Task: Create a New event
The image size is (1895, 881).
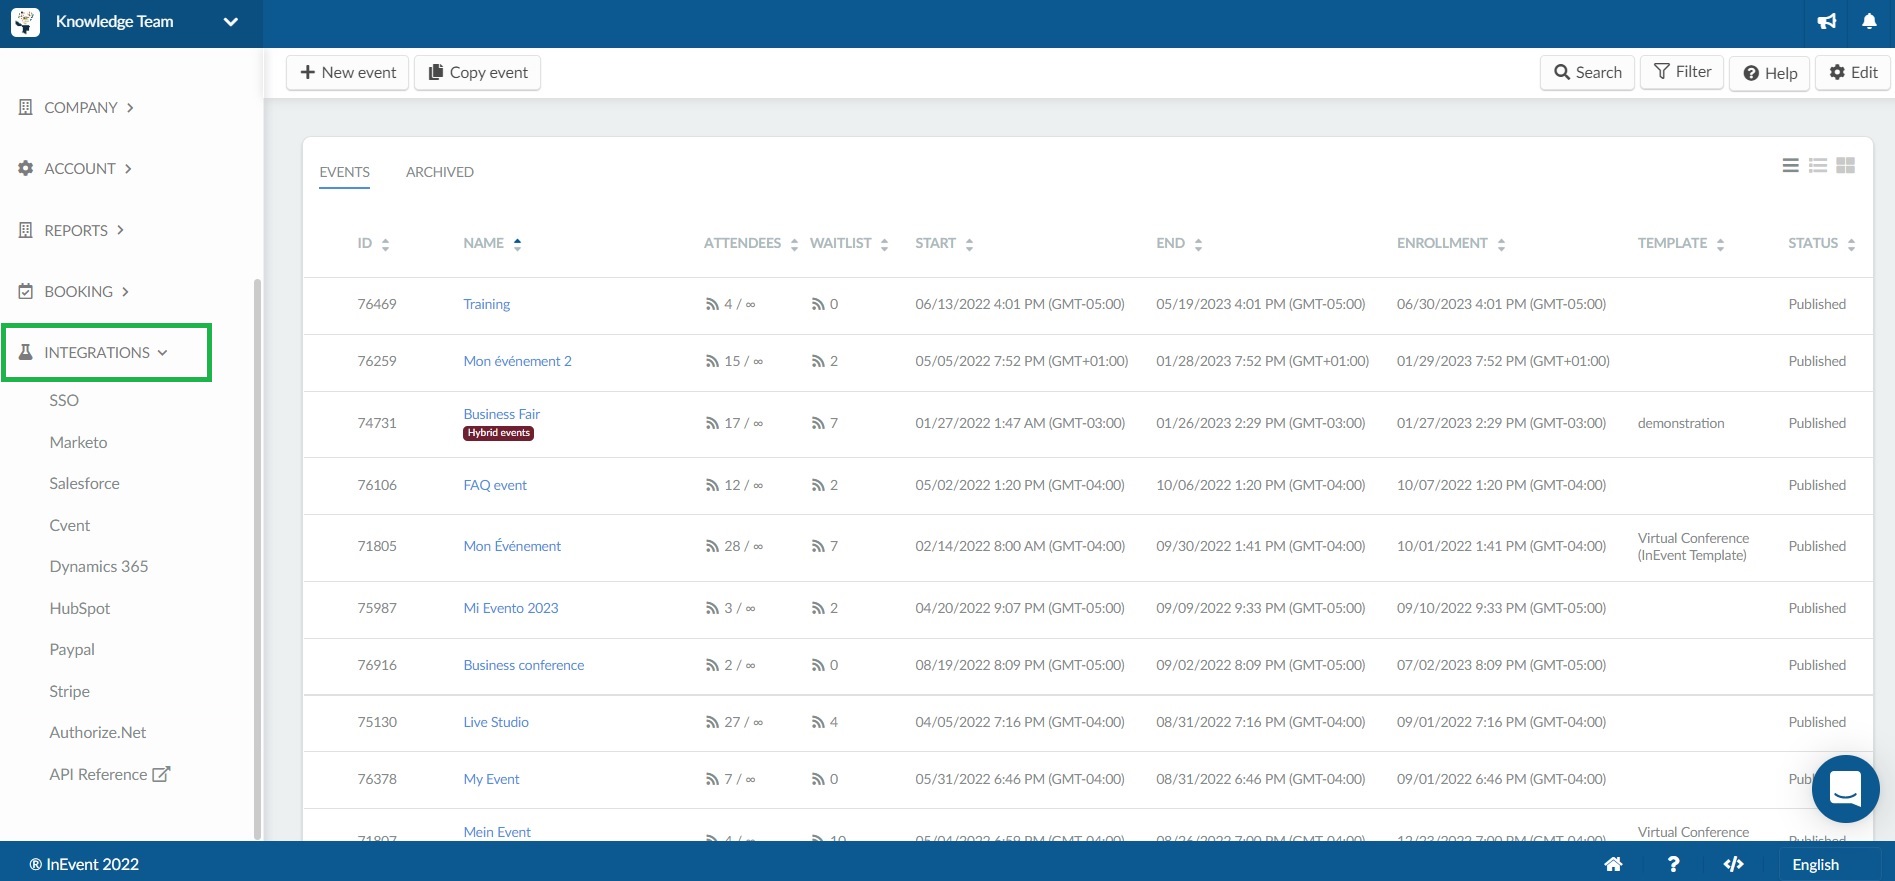Action: pyautogui.click(x=348, y=72)
